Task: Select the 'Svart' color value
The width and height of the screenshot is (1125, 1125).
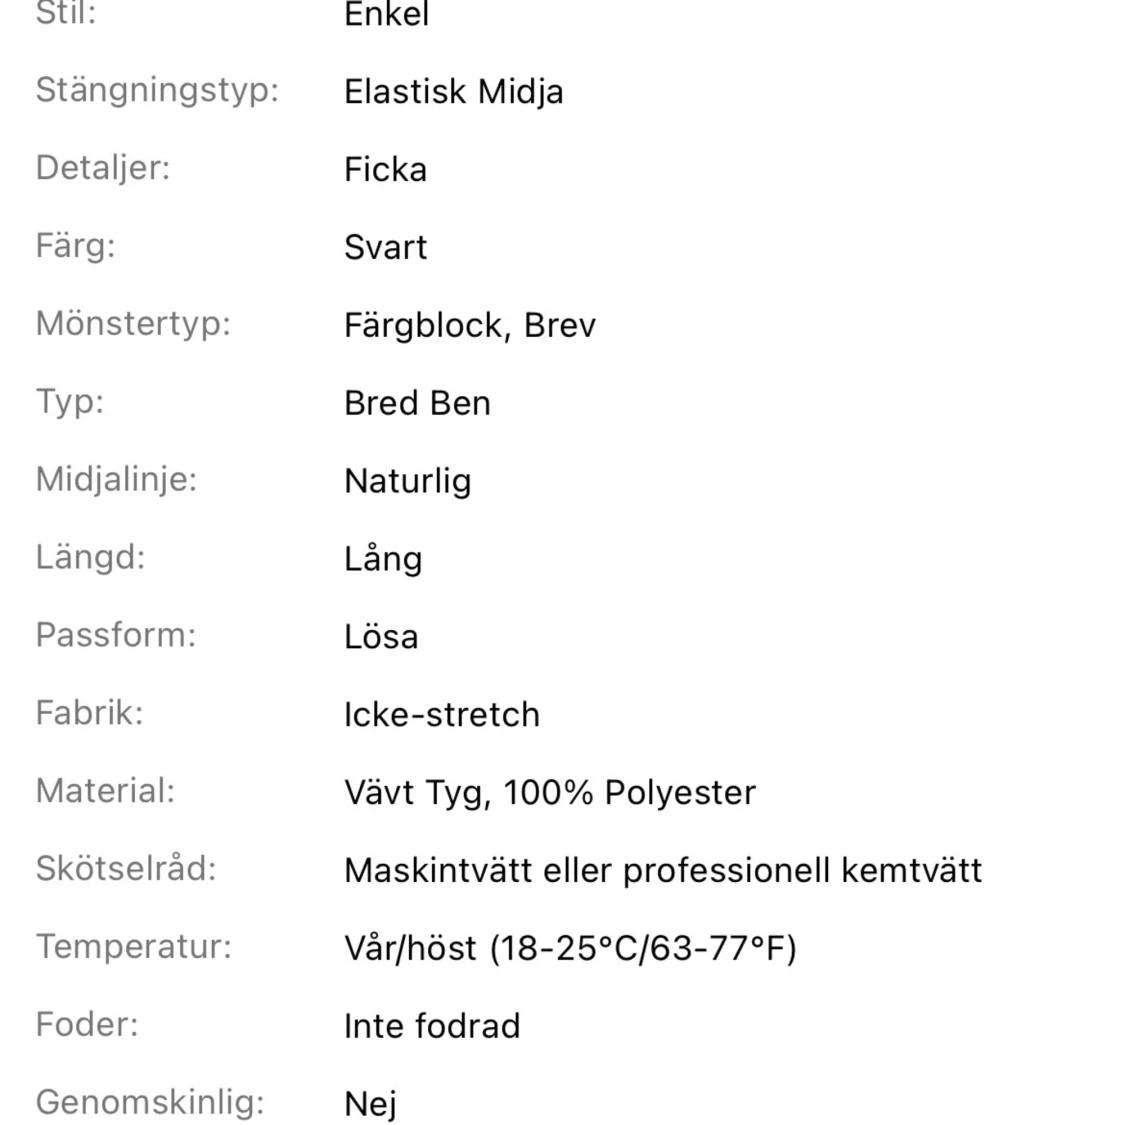Action: coord(385,248)
